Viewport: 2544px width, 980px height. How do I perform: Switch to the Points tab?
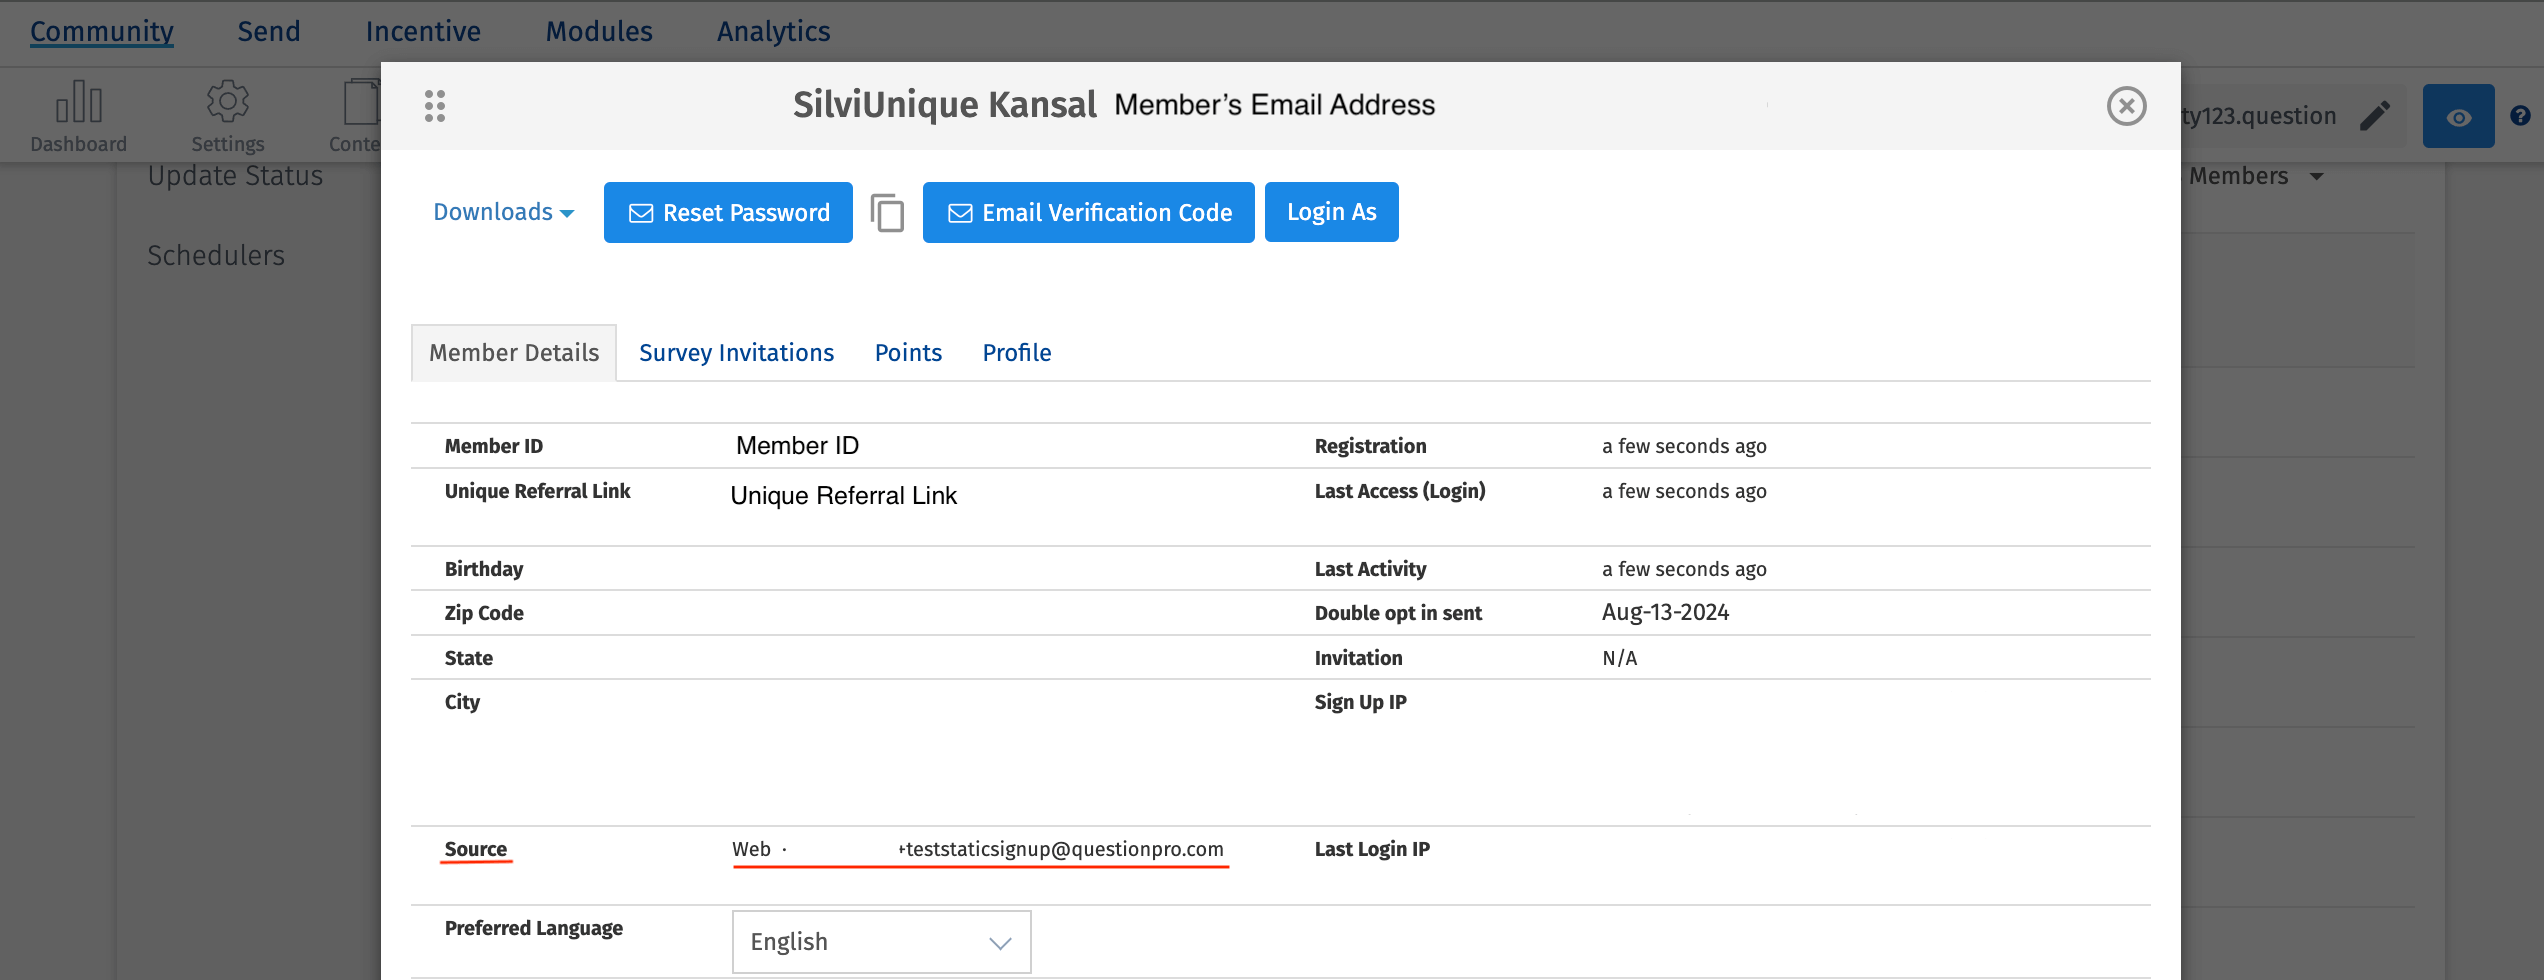(x=908, y=353)
